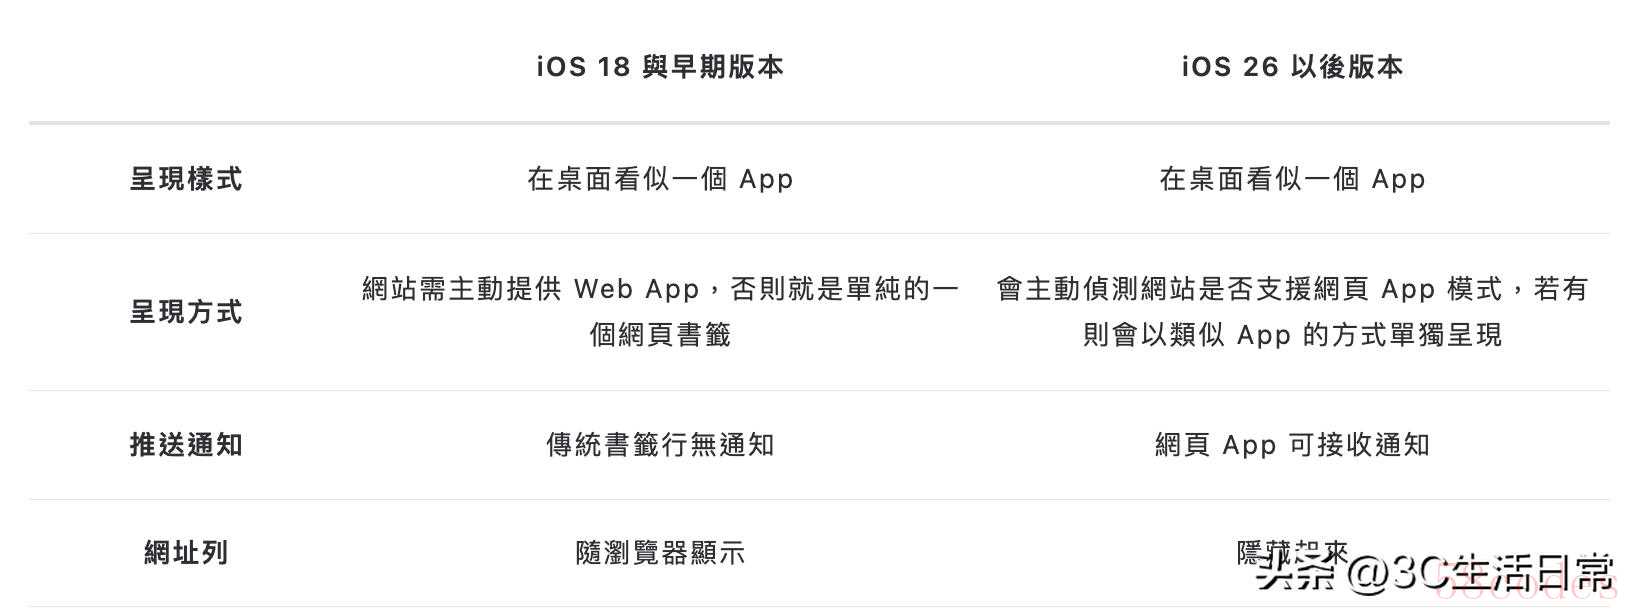This screenshot has width=1634, height=612.
Task: Click iOS 18 cell '在桌面看似一個 App'
Action: pos(660,180)
